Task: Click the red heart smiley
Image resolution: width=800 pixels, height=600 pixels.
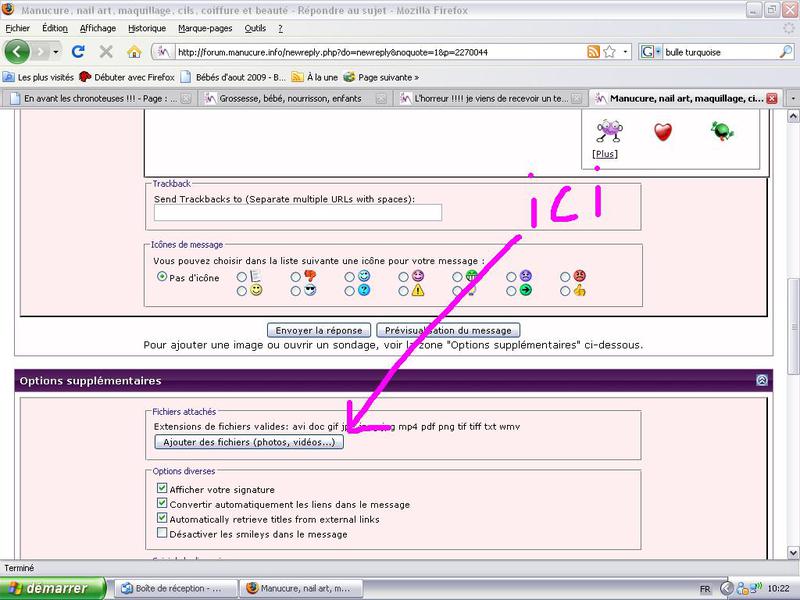Action: click(x=662, y=131)
